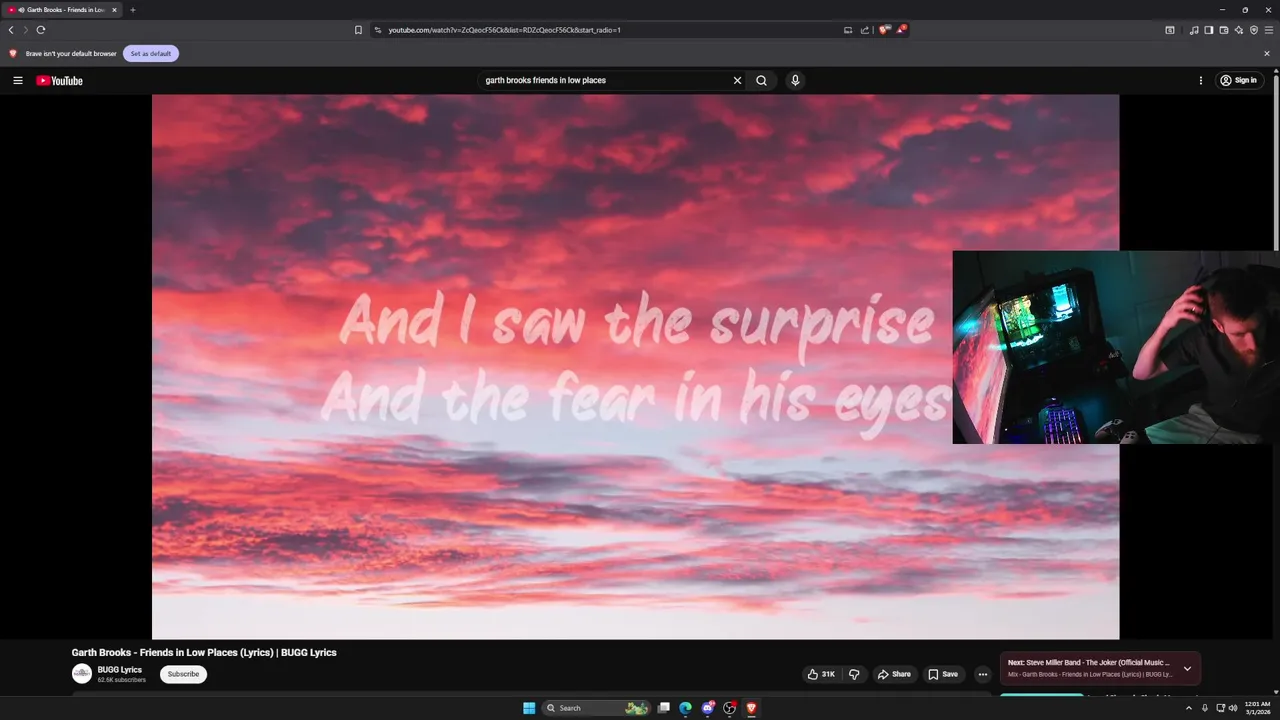Open Brave Wallet icon

tap(1224, 30)
